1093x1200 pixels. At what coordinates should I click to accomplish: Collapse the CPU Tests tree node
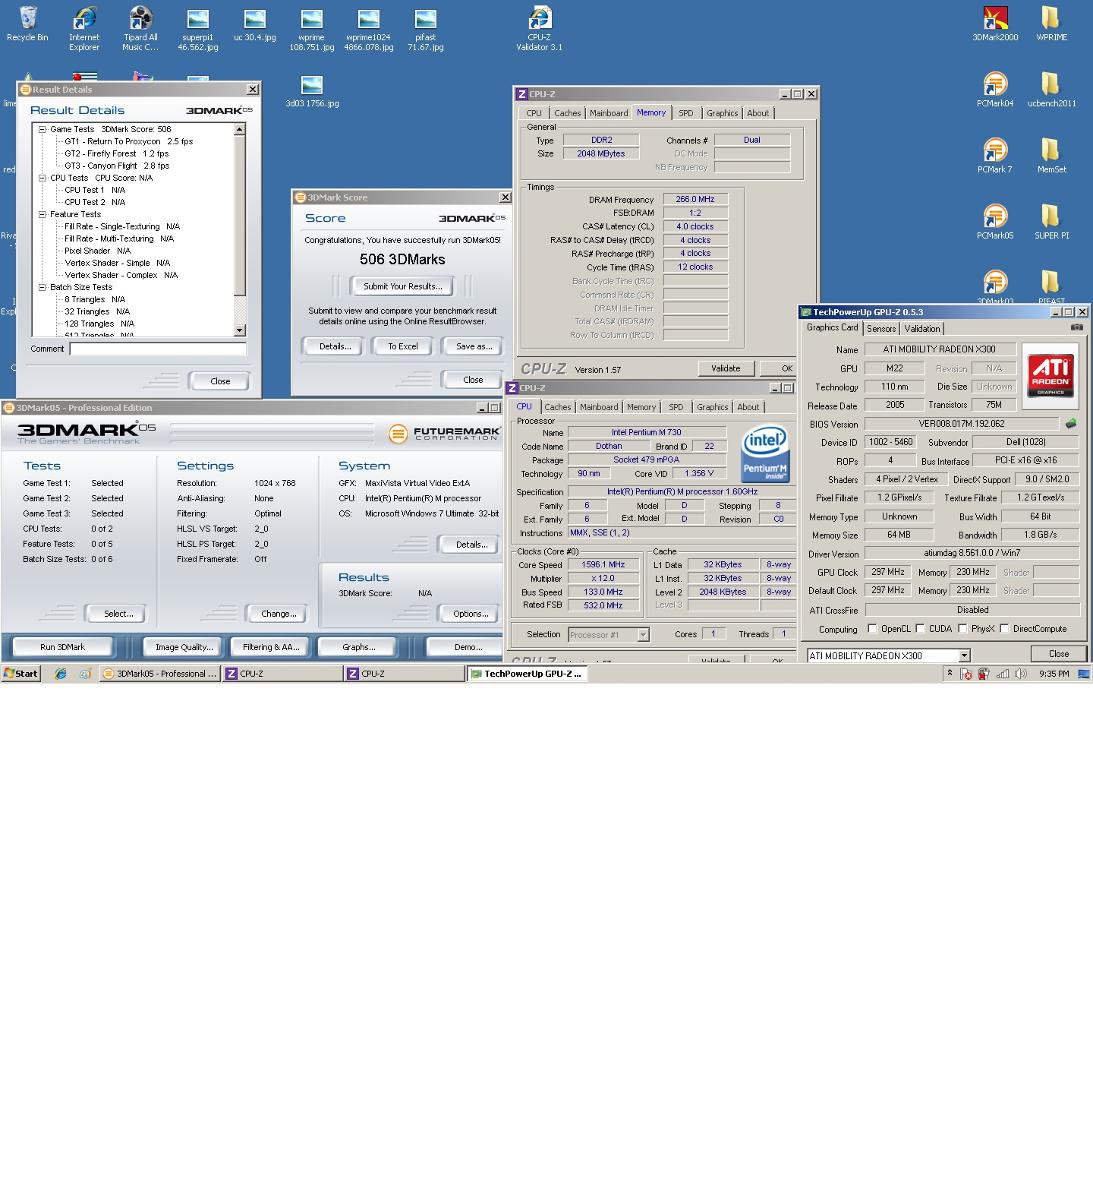[43, 178]
